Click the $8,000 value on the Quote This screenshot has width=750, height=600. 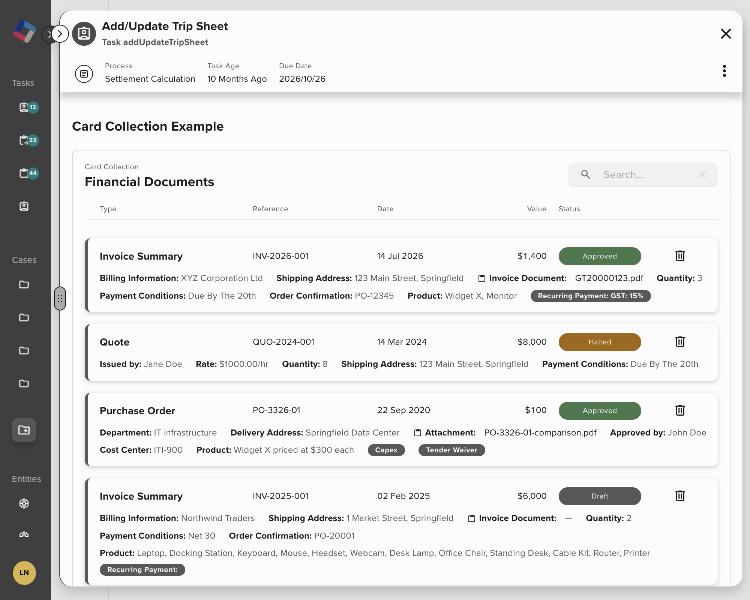coord(531,342)
